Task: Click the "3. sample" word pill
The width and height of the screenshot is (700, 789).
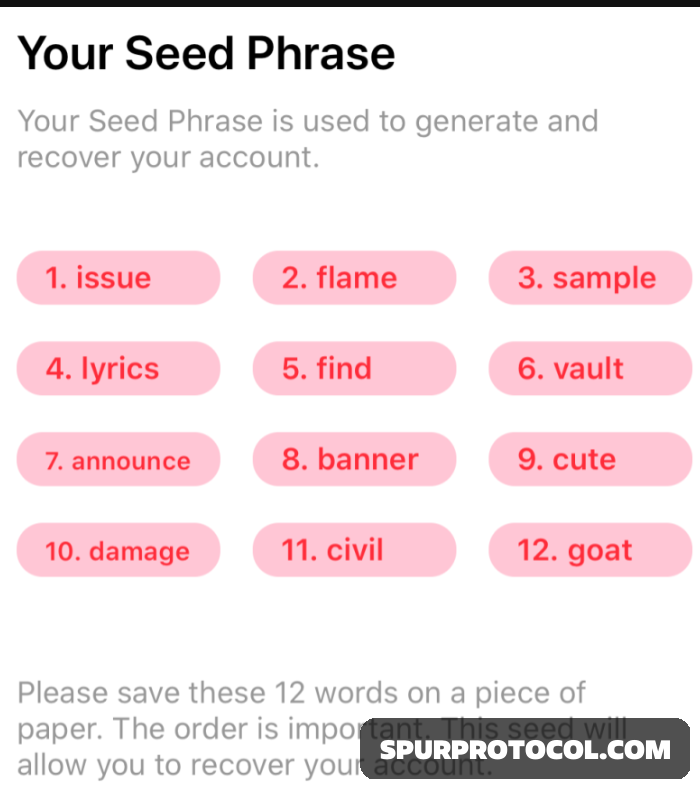Action: click(x=590, y=278)
